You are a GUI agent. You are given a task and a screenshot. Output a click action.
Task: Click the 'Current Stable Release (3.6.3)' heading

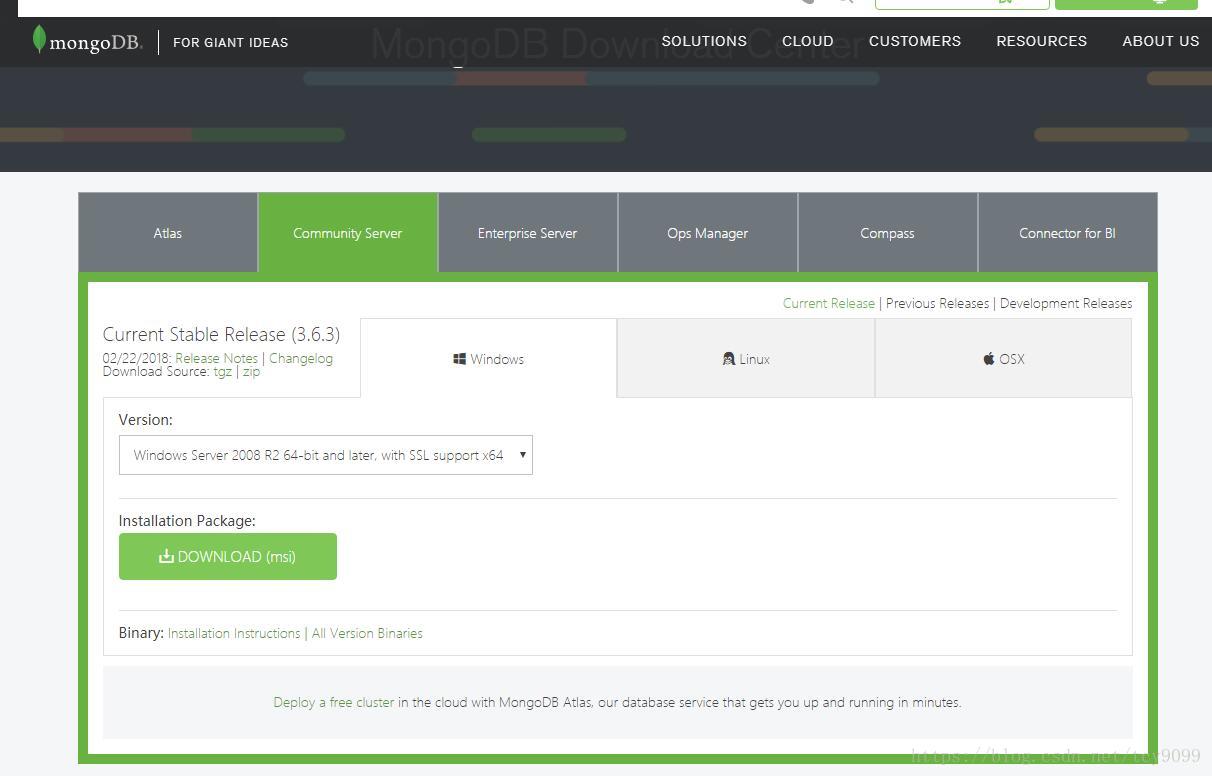pos(221,334)
